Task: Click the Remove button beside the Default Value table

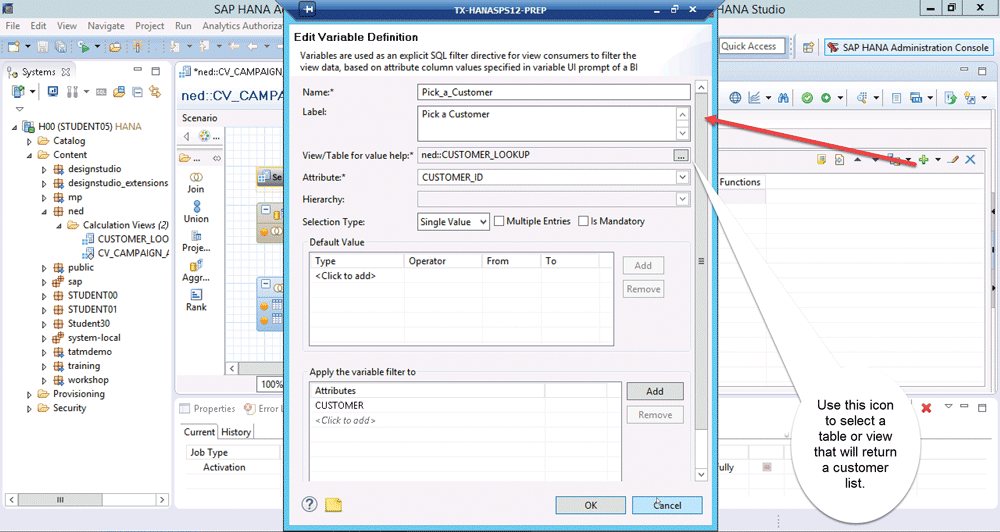Action: 643,289
